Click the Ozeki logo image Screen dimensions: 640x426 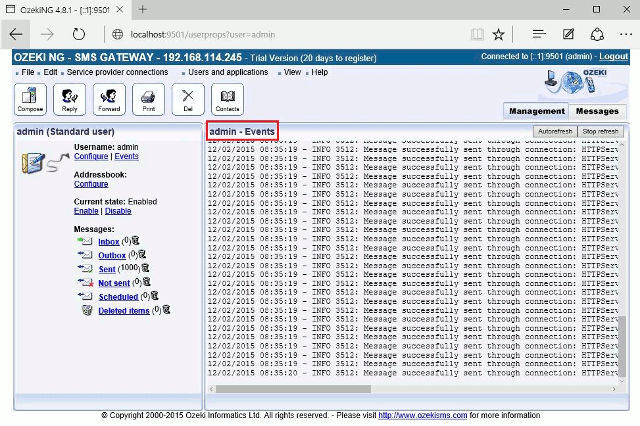[x=576, y=82]
